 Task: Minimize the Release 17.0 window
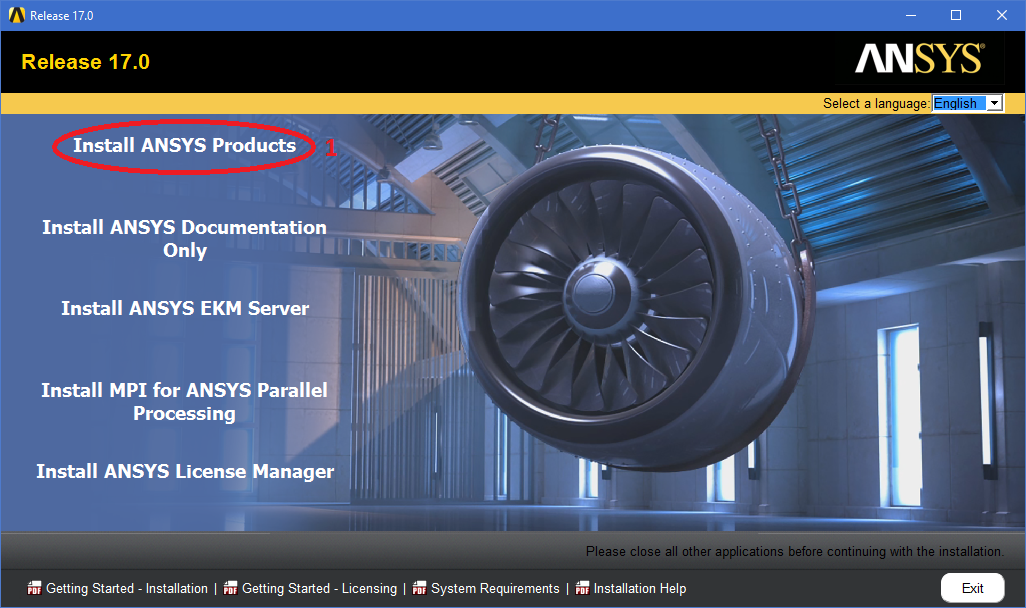pyautogui.click(x=910, y=15)
